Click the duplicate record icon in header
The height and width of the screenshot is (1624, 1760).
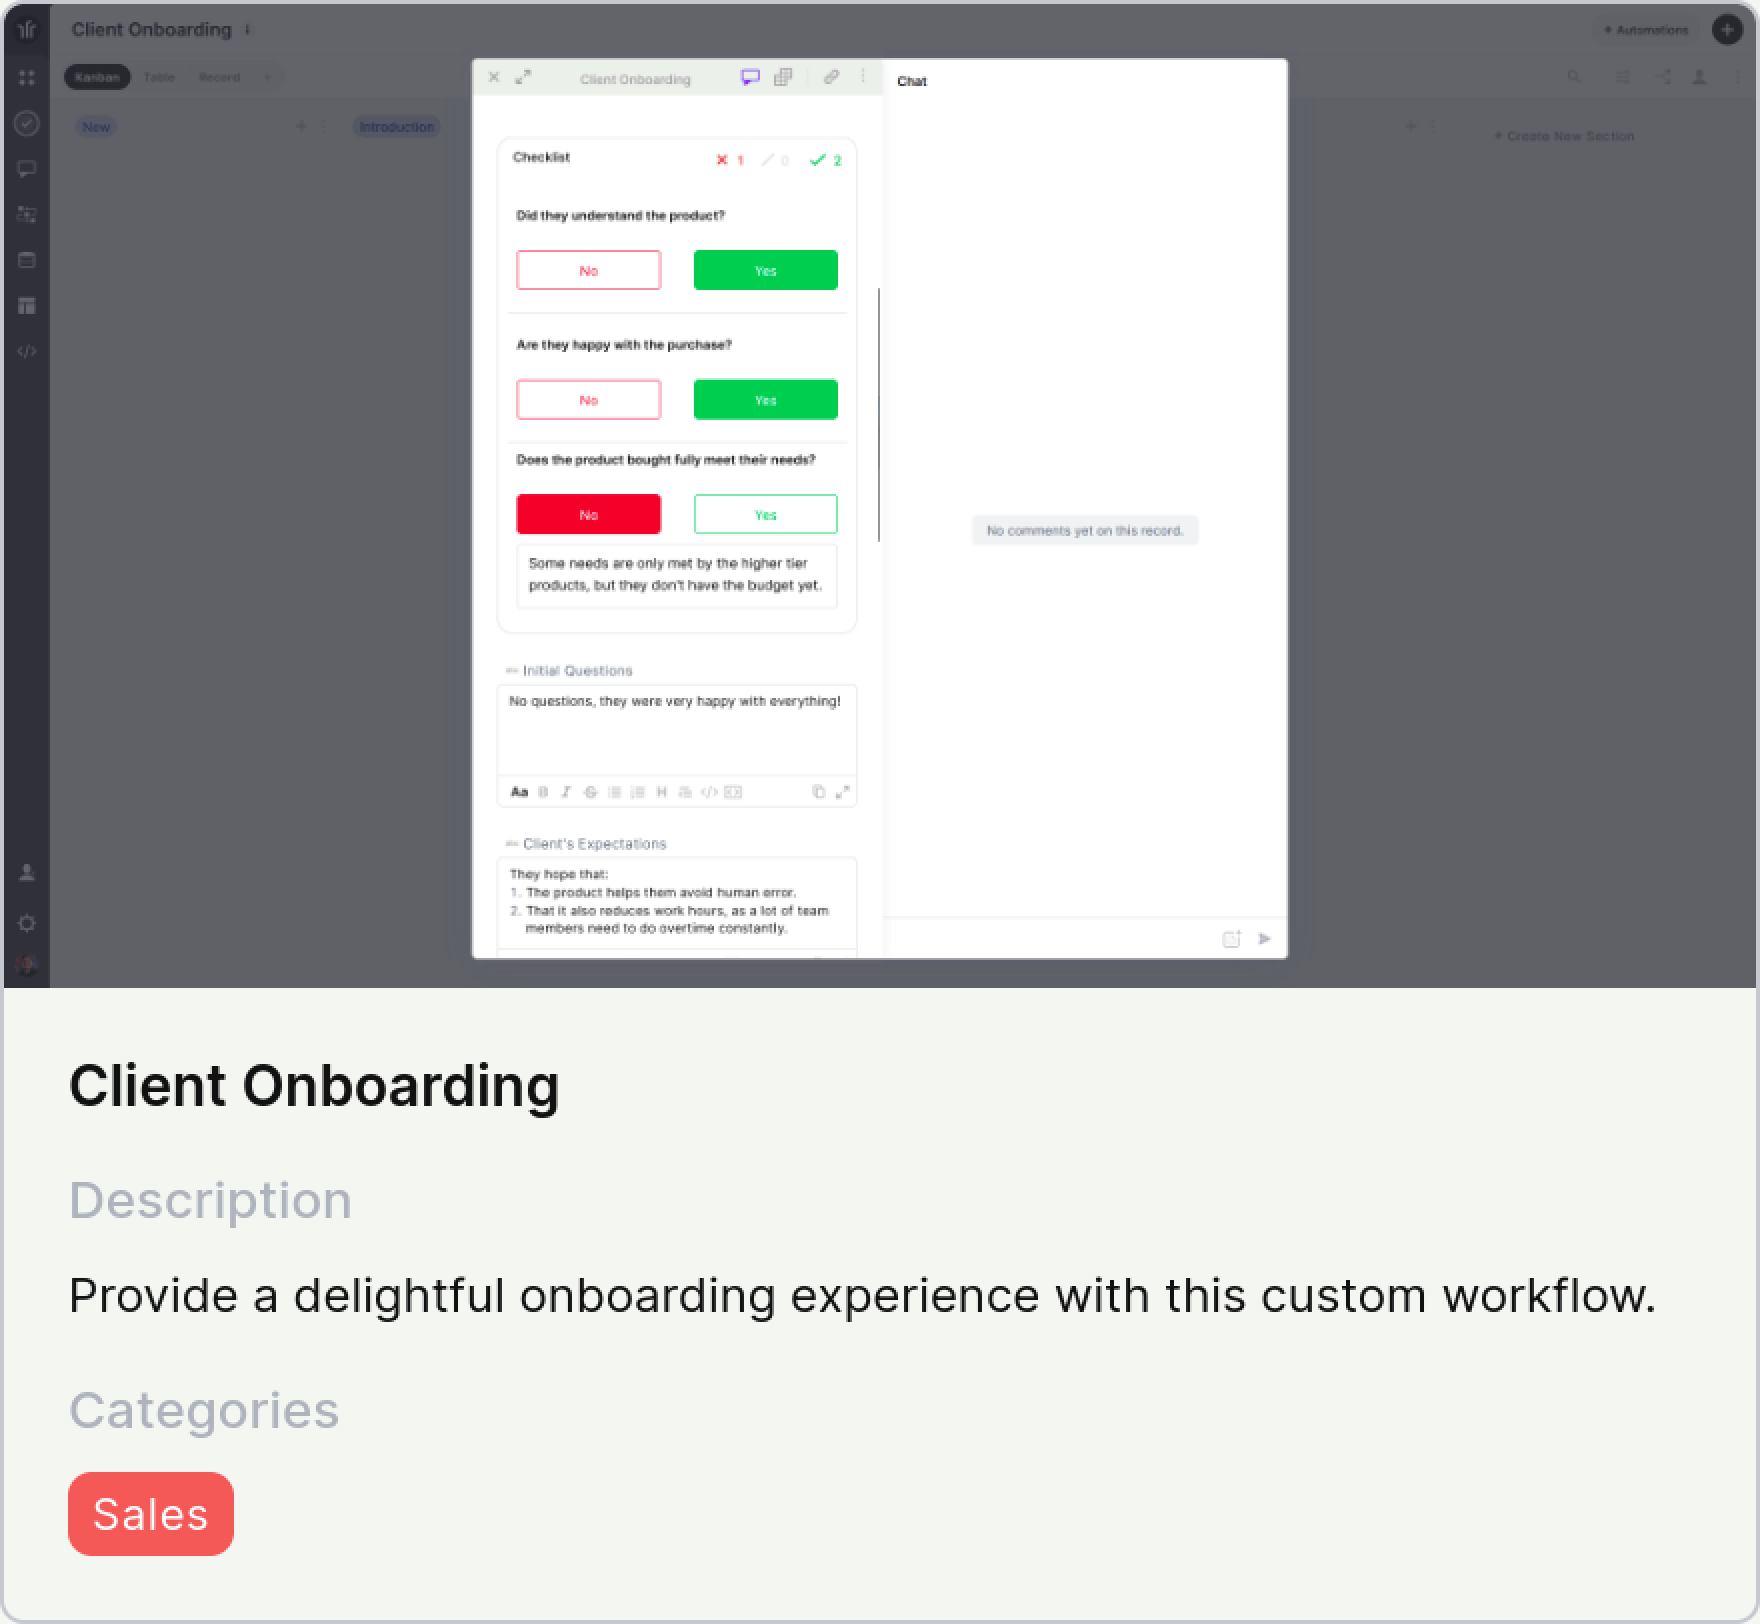[783, 77]
